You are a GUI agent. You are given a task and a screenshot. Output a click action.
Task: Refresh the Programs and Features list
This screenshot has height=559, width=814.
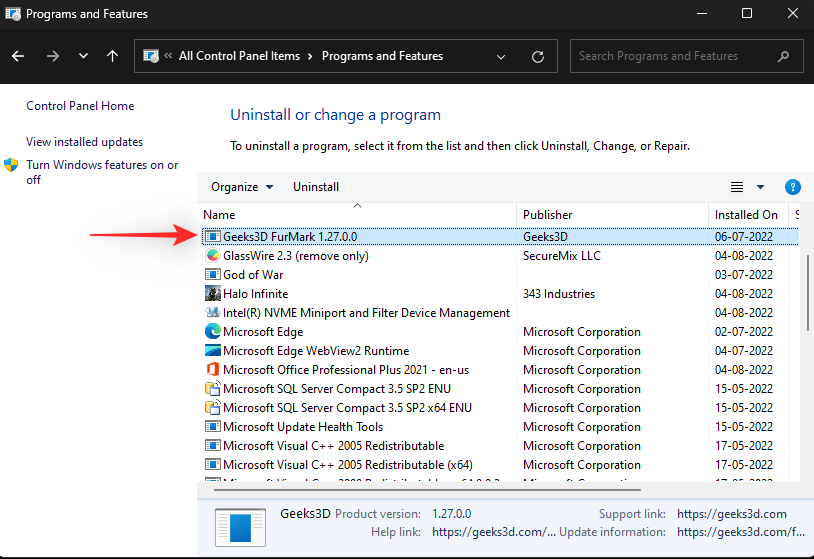tap(538, 57)
